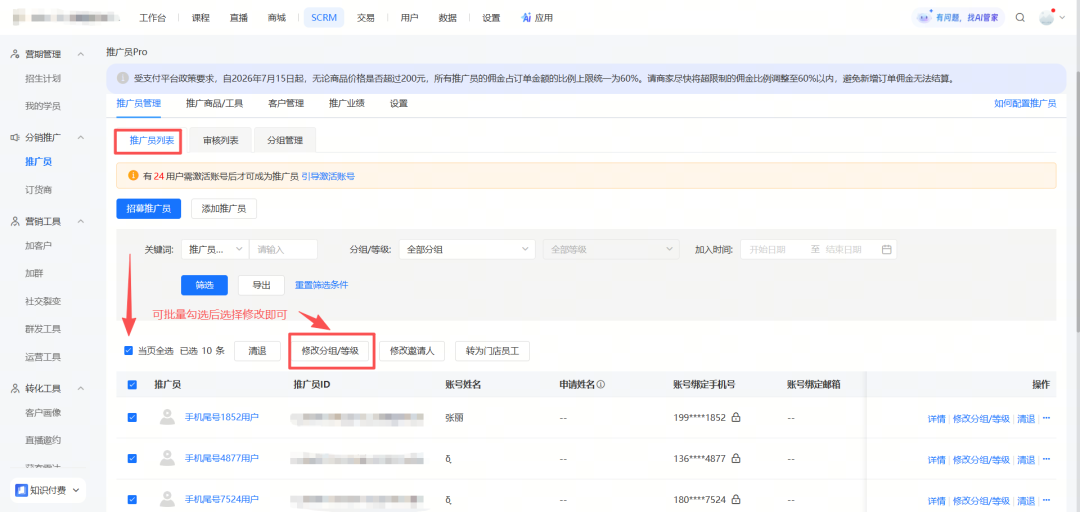
Task: Switch to the 客户管理 tab
Action: tap(286, 103)
